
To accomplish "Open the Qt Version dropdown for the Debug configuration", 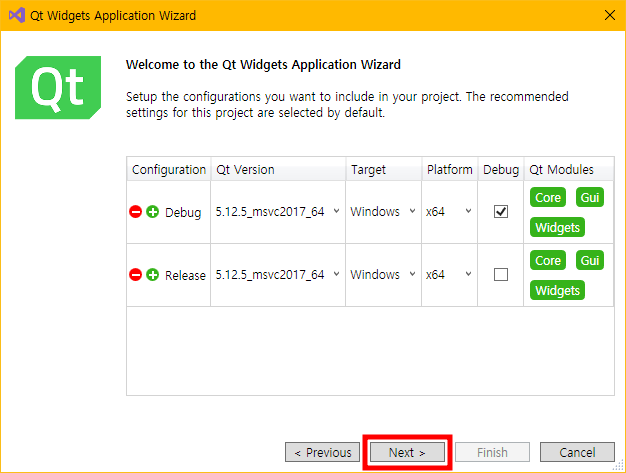I will tap(278, 212).
